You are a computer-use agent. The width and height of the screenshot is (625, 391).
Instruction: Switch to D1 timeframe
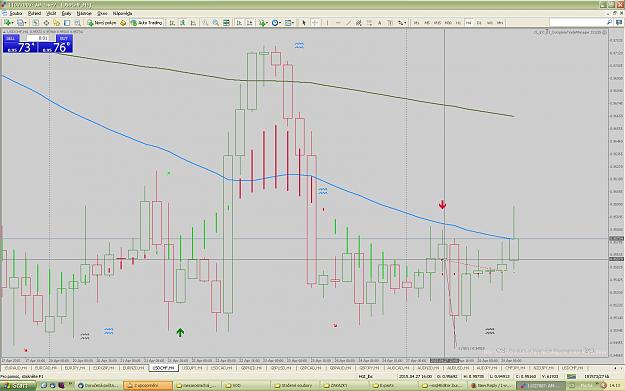click(479, 23)
